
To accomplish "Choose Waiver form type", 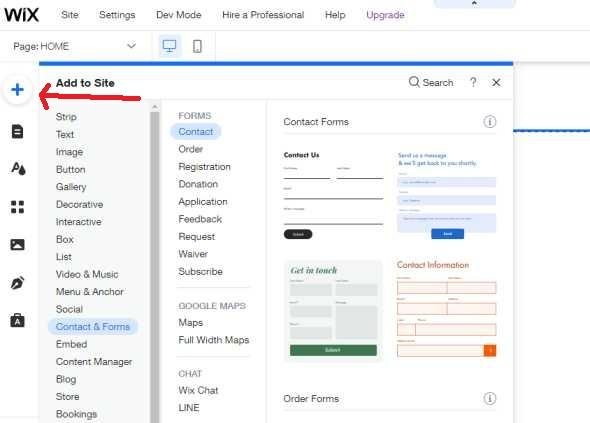I will pyautogui.click(x=193, y=254).
